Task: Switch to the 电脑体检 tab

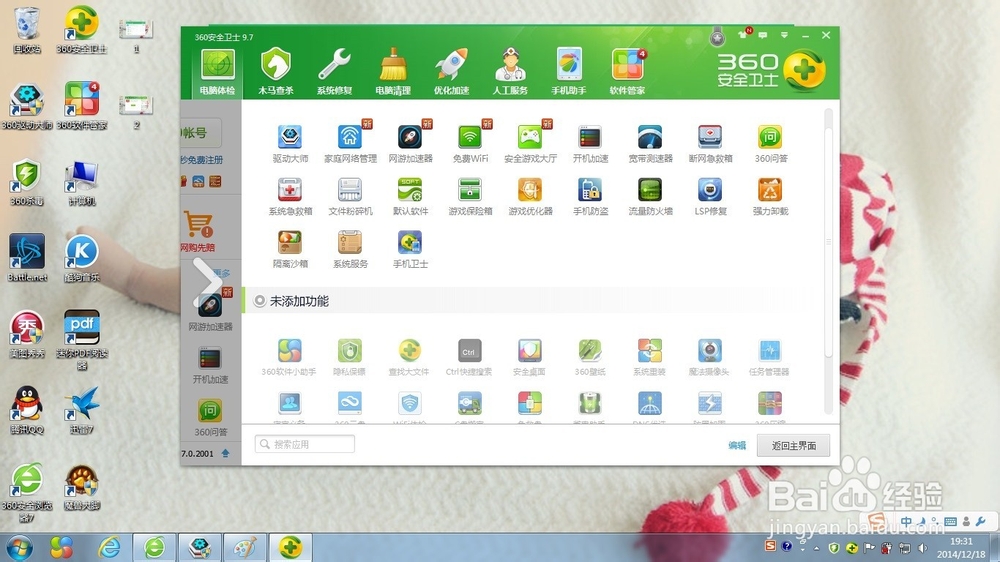Action: click(217, 73)
